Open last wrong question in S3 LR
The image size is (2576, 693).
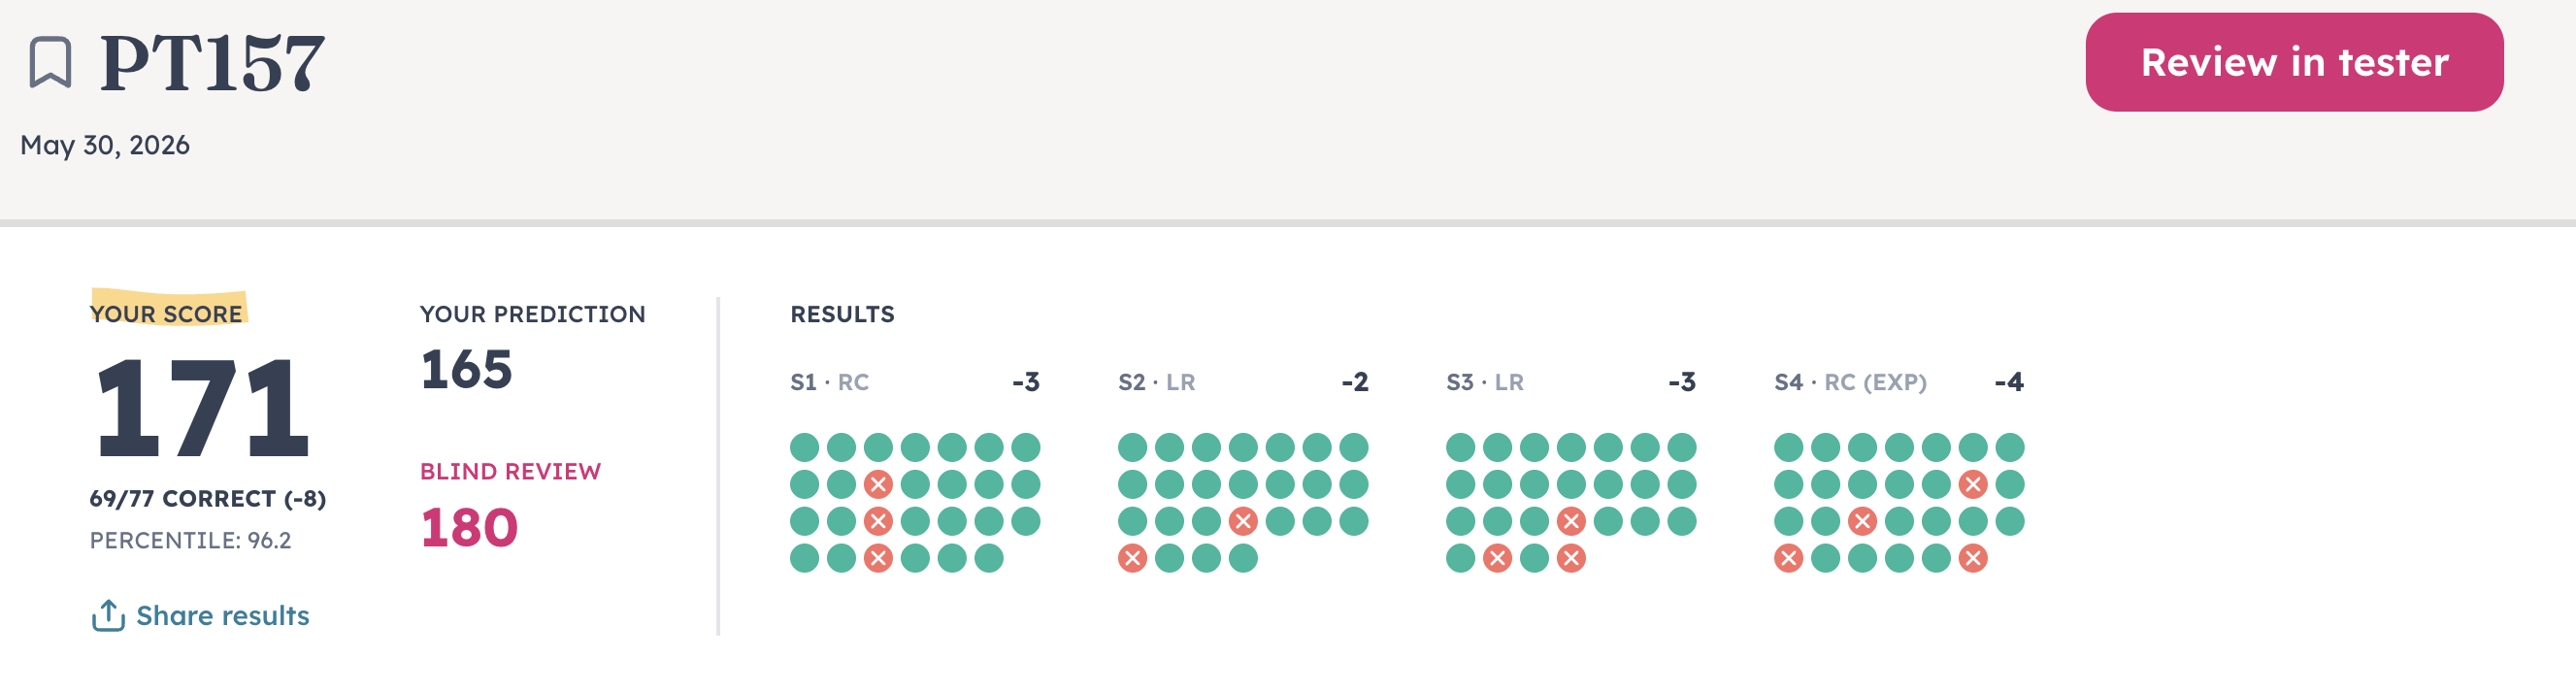(x=1571, y=558)
